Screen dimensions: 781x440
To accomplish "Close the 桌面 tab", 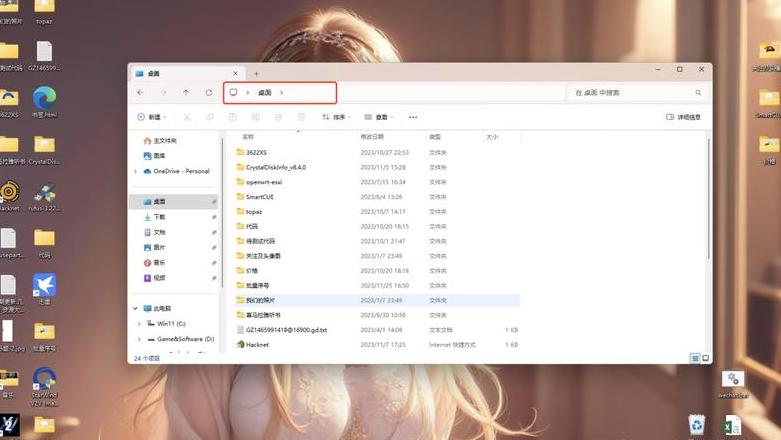I will (236, 74).
